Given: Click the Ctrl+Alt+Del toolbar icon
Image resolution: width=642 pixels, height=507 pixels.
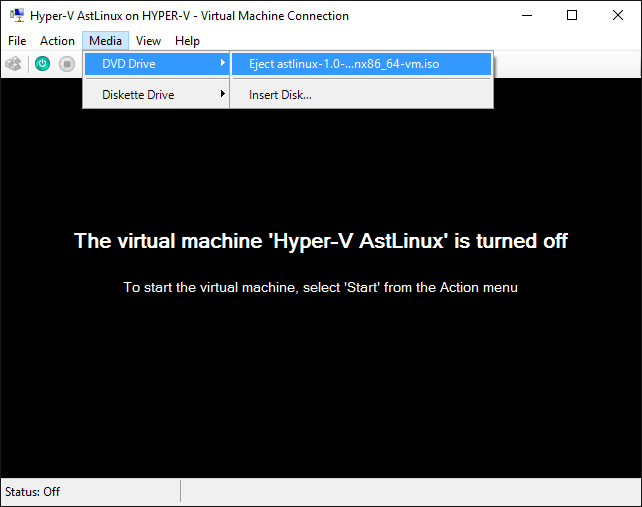Looking at the screenshot, I should (x=13, y=64).
